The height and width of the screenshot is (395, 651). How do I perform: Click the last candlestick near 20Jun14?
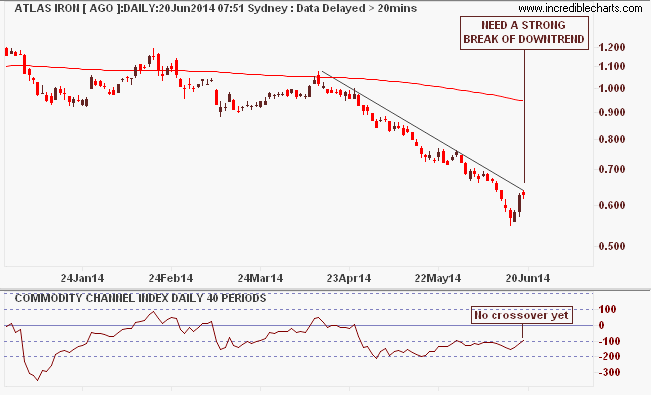pos(524,194)
